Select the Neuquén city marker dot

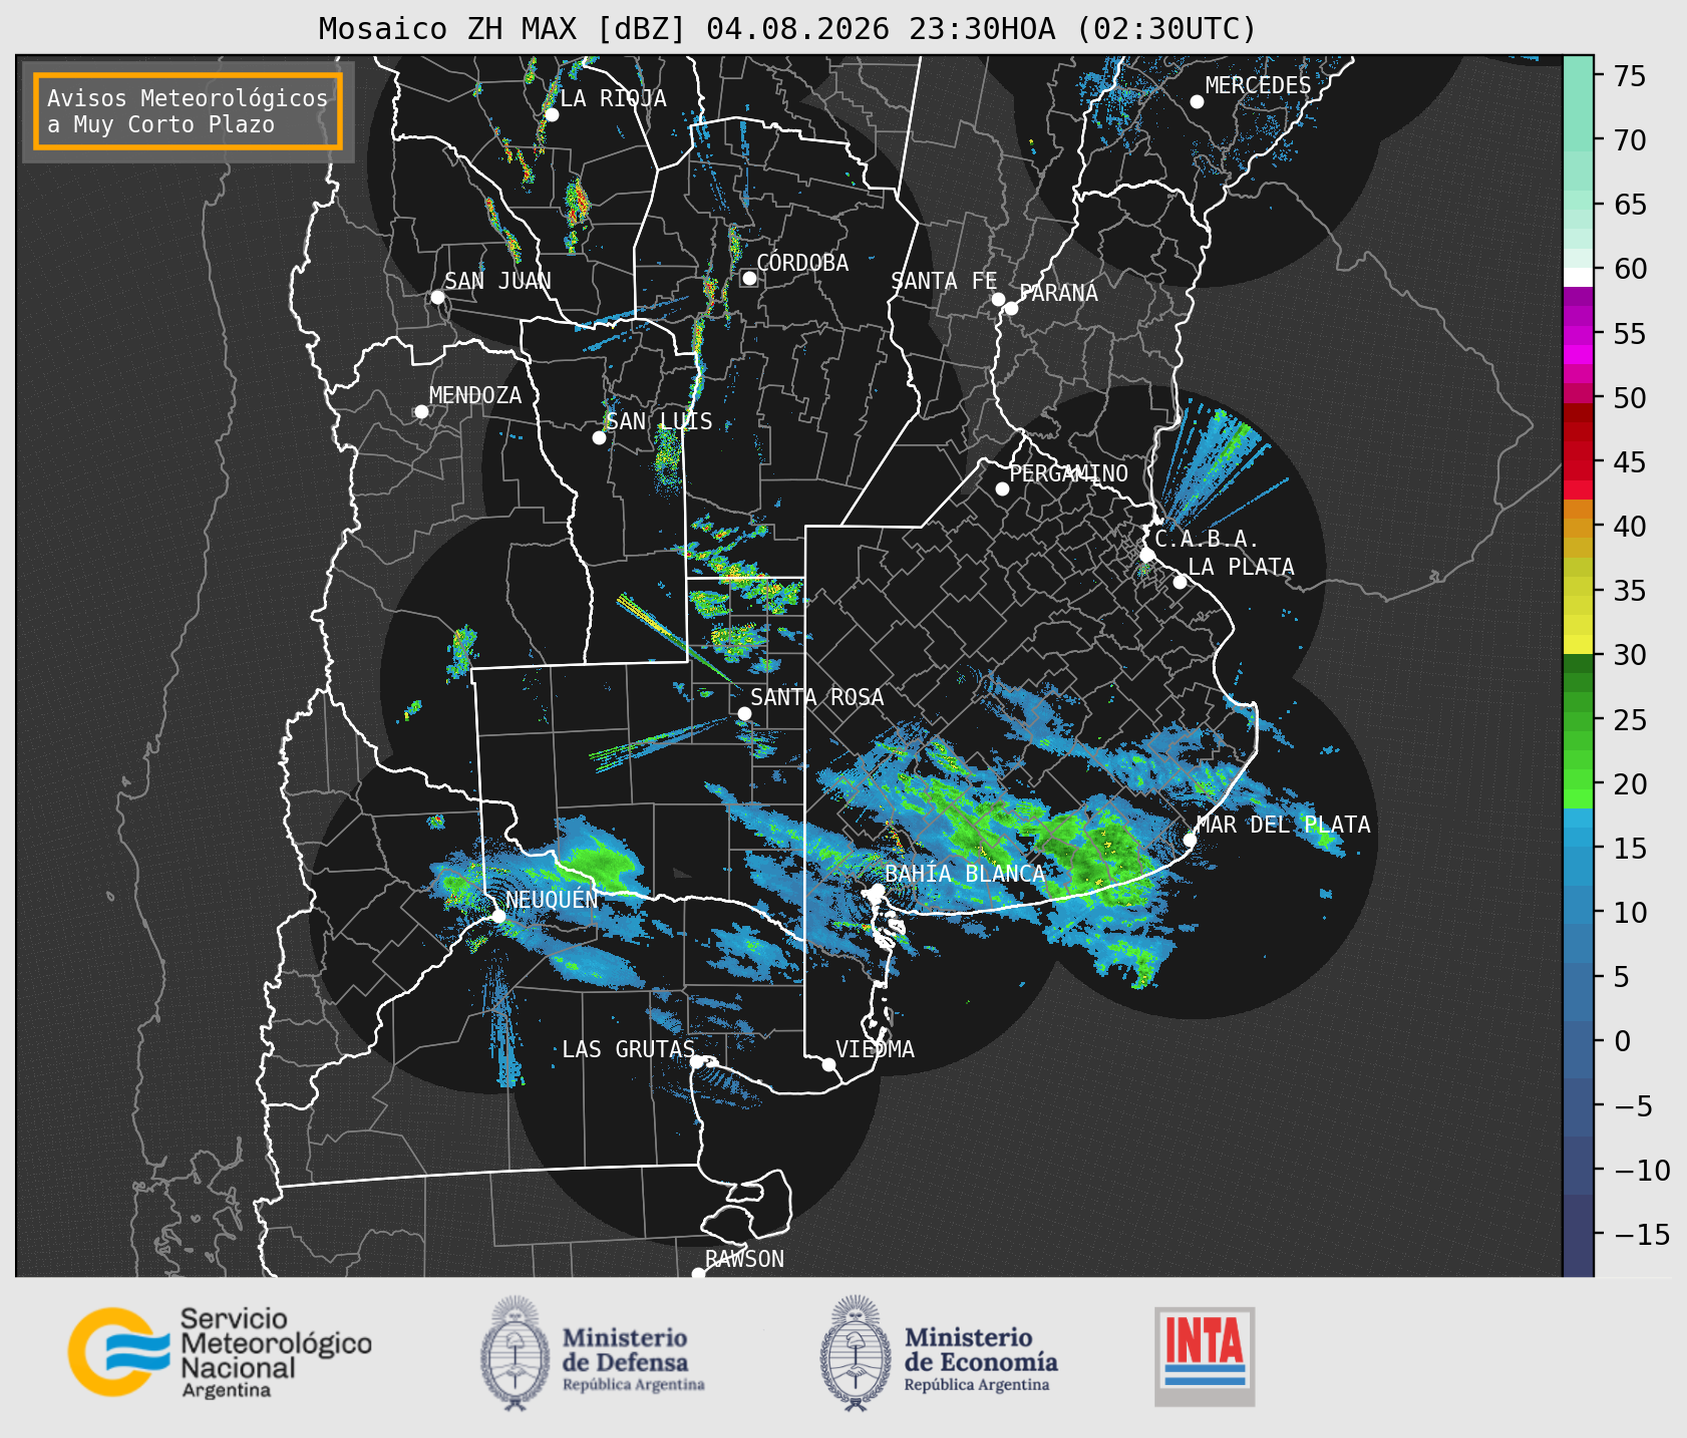(x=498, y=916)
